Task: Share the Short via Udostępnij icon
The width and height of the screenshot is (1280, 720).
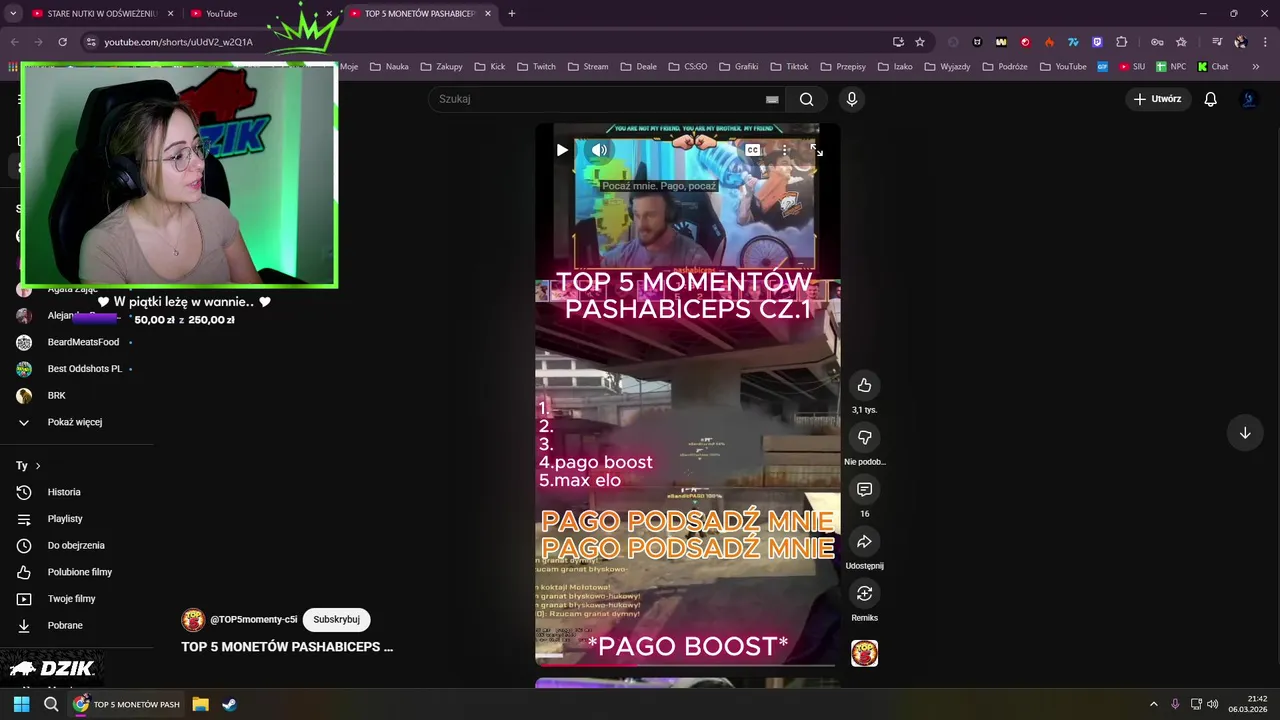Action: pos(864,541)
